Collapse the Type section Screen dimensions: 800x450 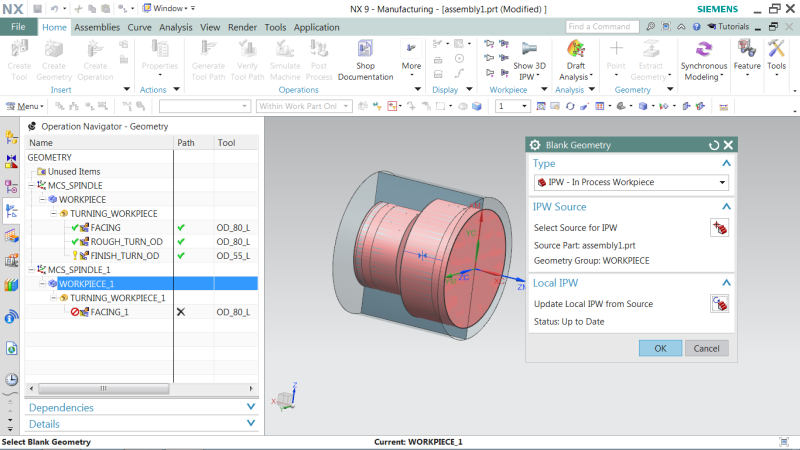tap(726, 163)
